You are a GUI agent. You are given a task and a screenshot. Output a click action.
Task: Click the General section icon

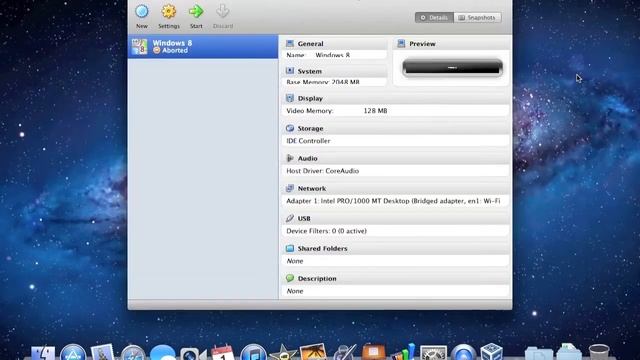point(290,43)
